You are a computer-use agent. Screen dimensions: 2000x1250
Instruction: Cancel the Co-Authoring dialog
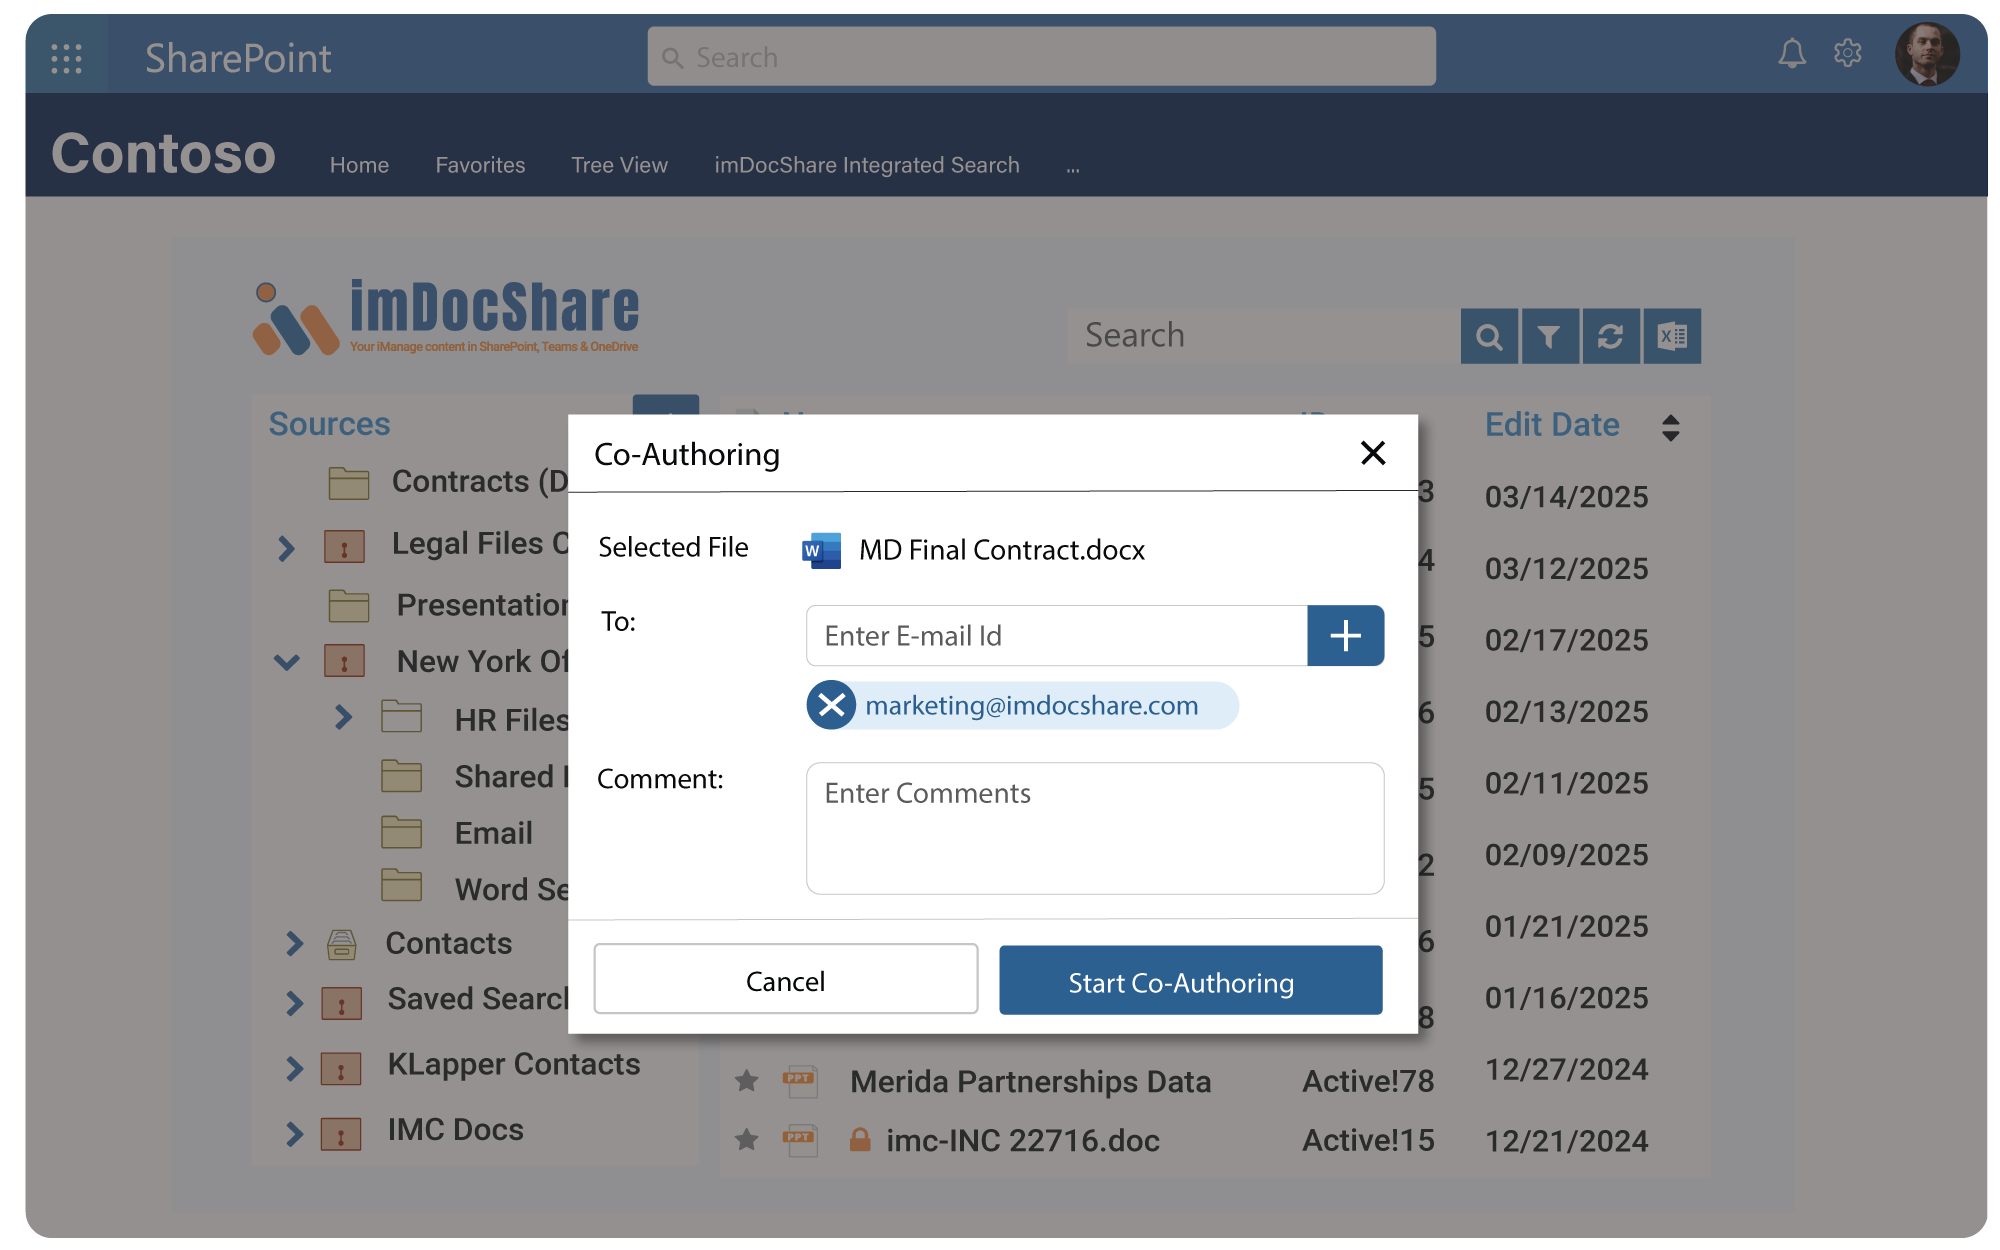point(785,979)
